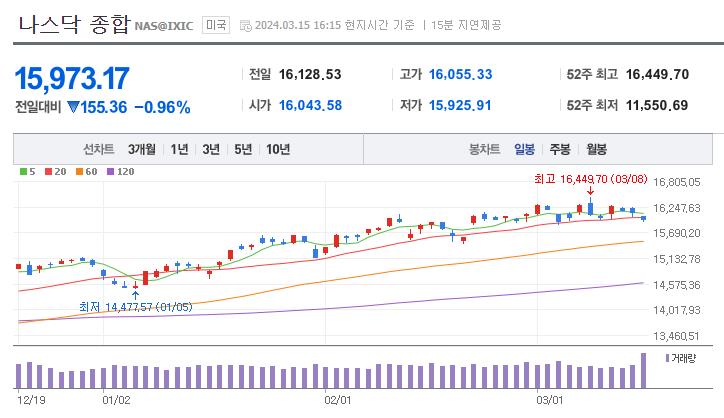Click the 봉차트 section label
724x418 pixels.
(484, 149)
